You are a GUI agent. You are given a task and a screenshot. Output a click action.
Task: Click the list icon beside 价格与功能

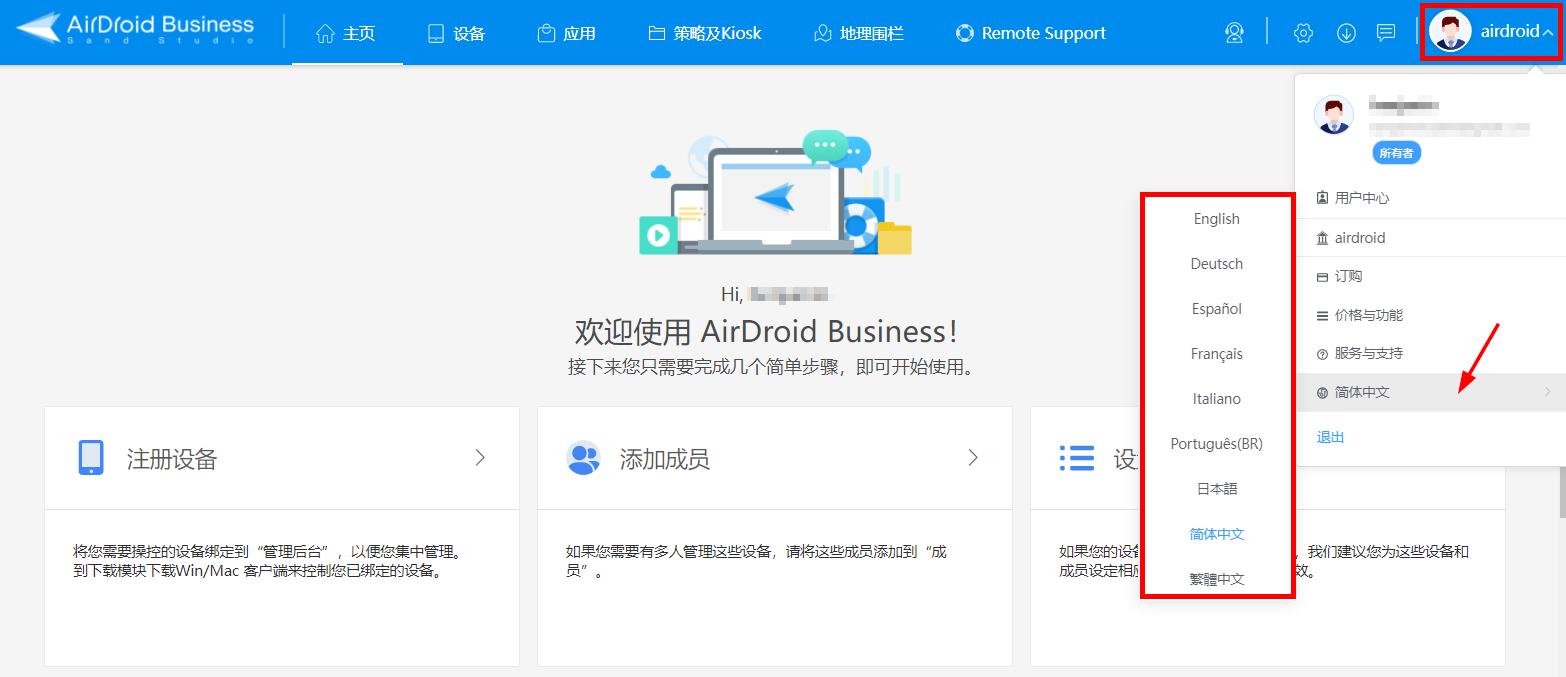[1323, 316]
